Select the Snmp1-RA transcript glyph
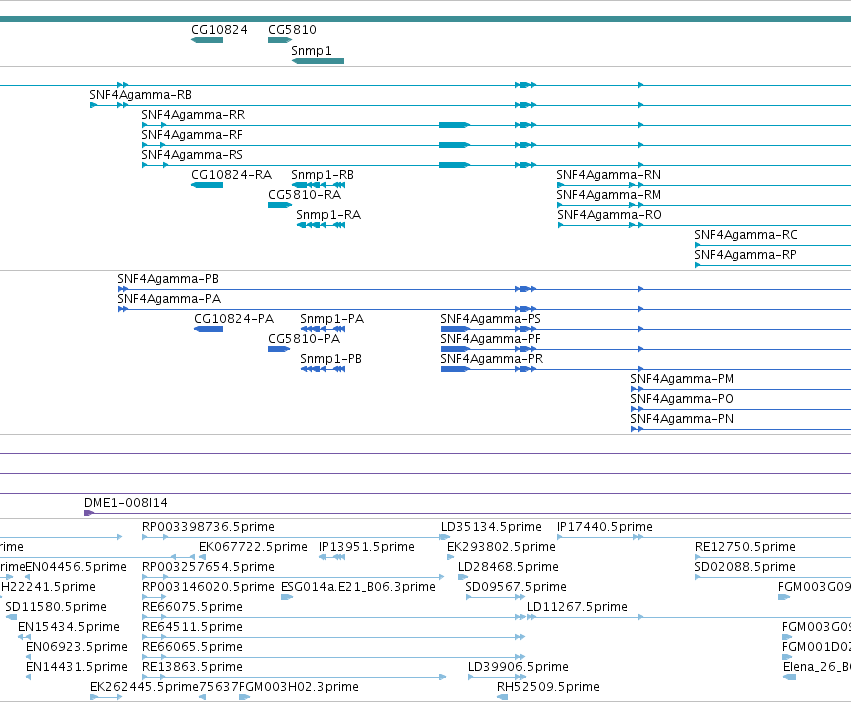Screen dimensions: 851x702 321,225
